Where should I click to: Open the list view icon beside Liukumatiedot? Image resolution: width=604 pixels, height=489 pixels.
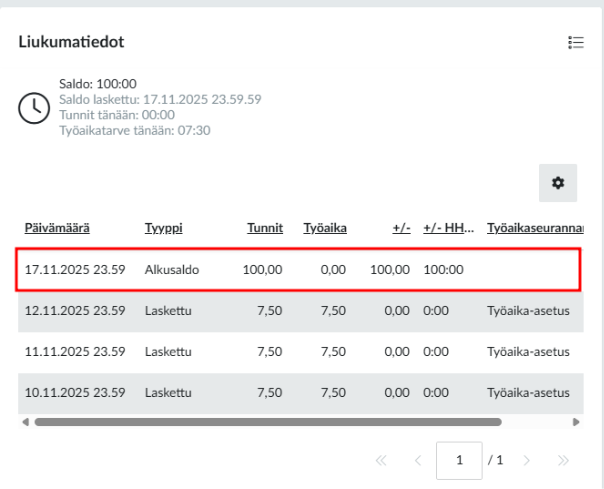pyautogui.click(x=575, y=42)
